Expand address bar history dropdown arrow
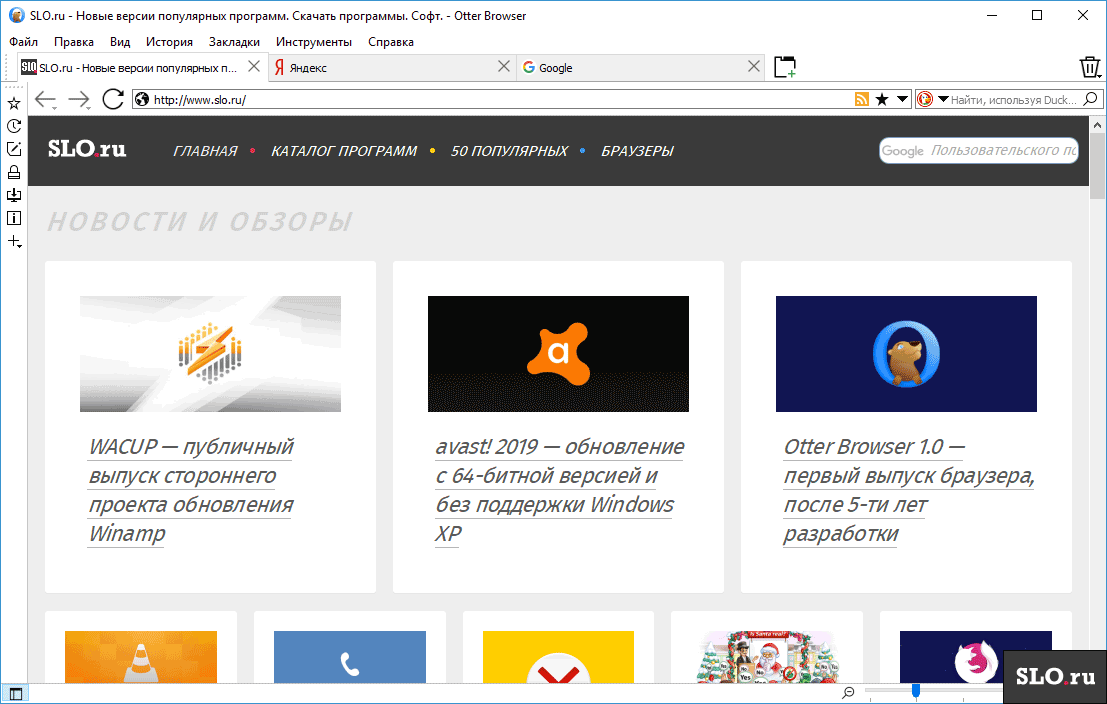This screenshot has width=1107, height=704. point(902,100)
